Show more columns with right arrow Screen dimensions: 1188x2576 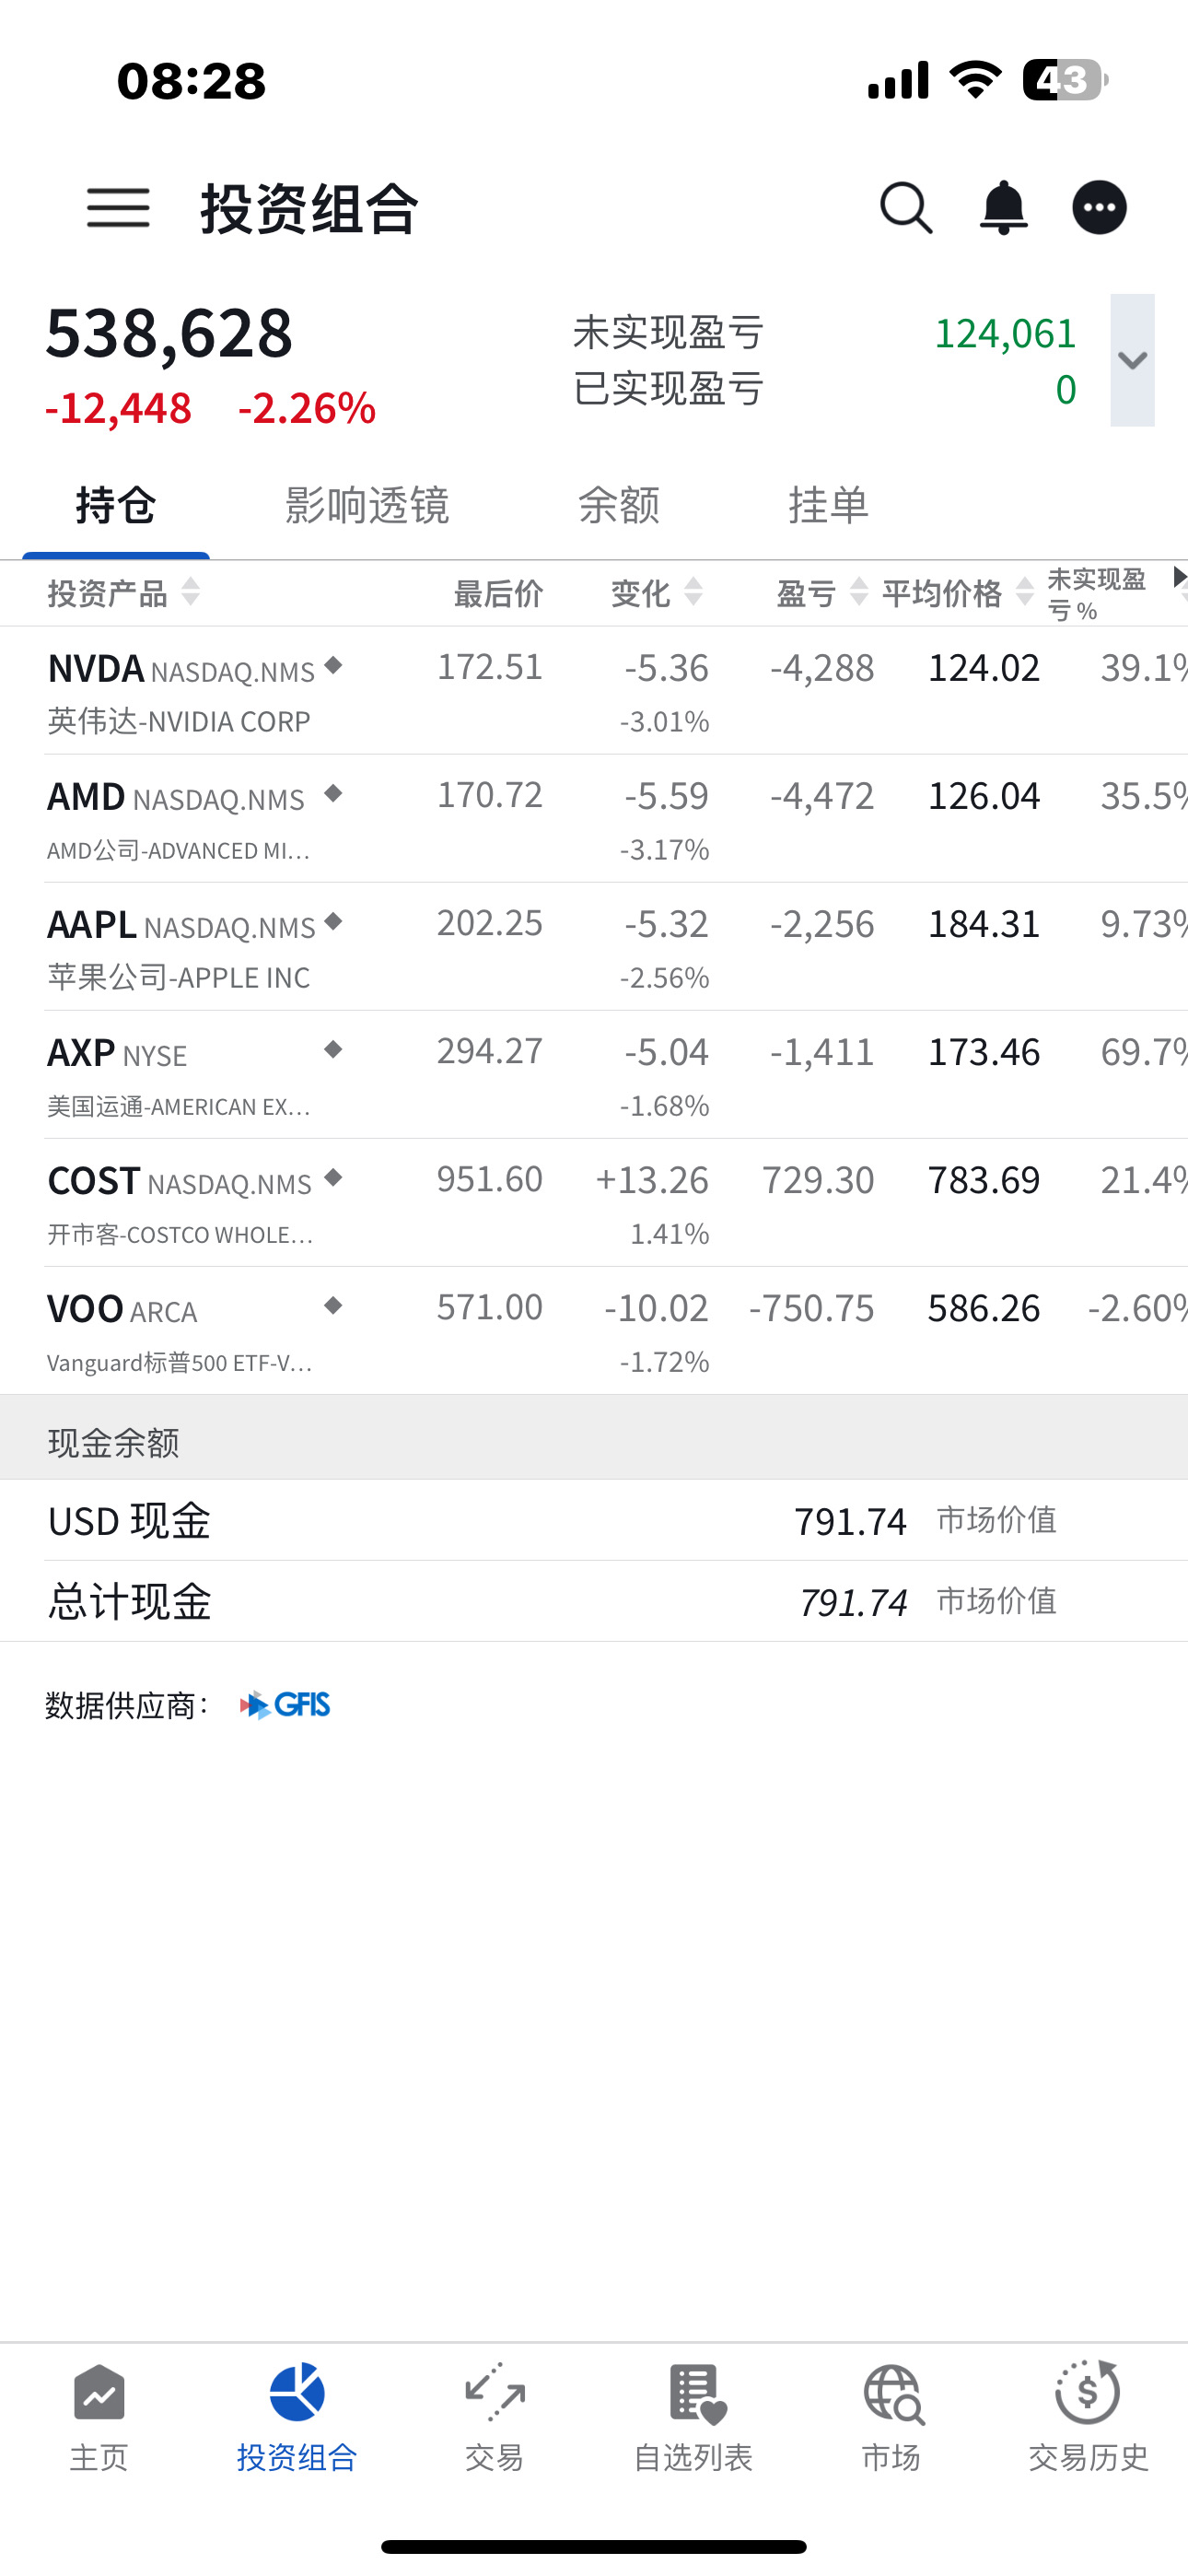1179,577
